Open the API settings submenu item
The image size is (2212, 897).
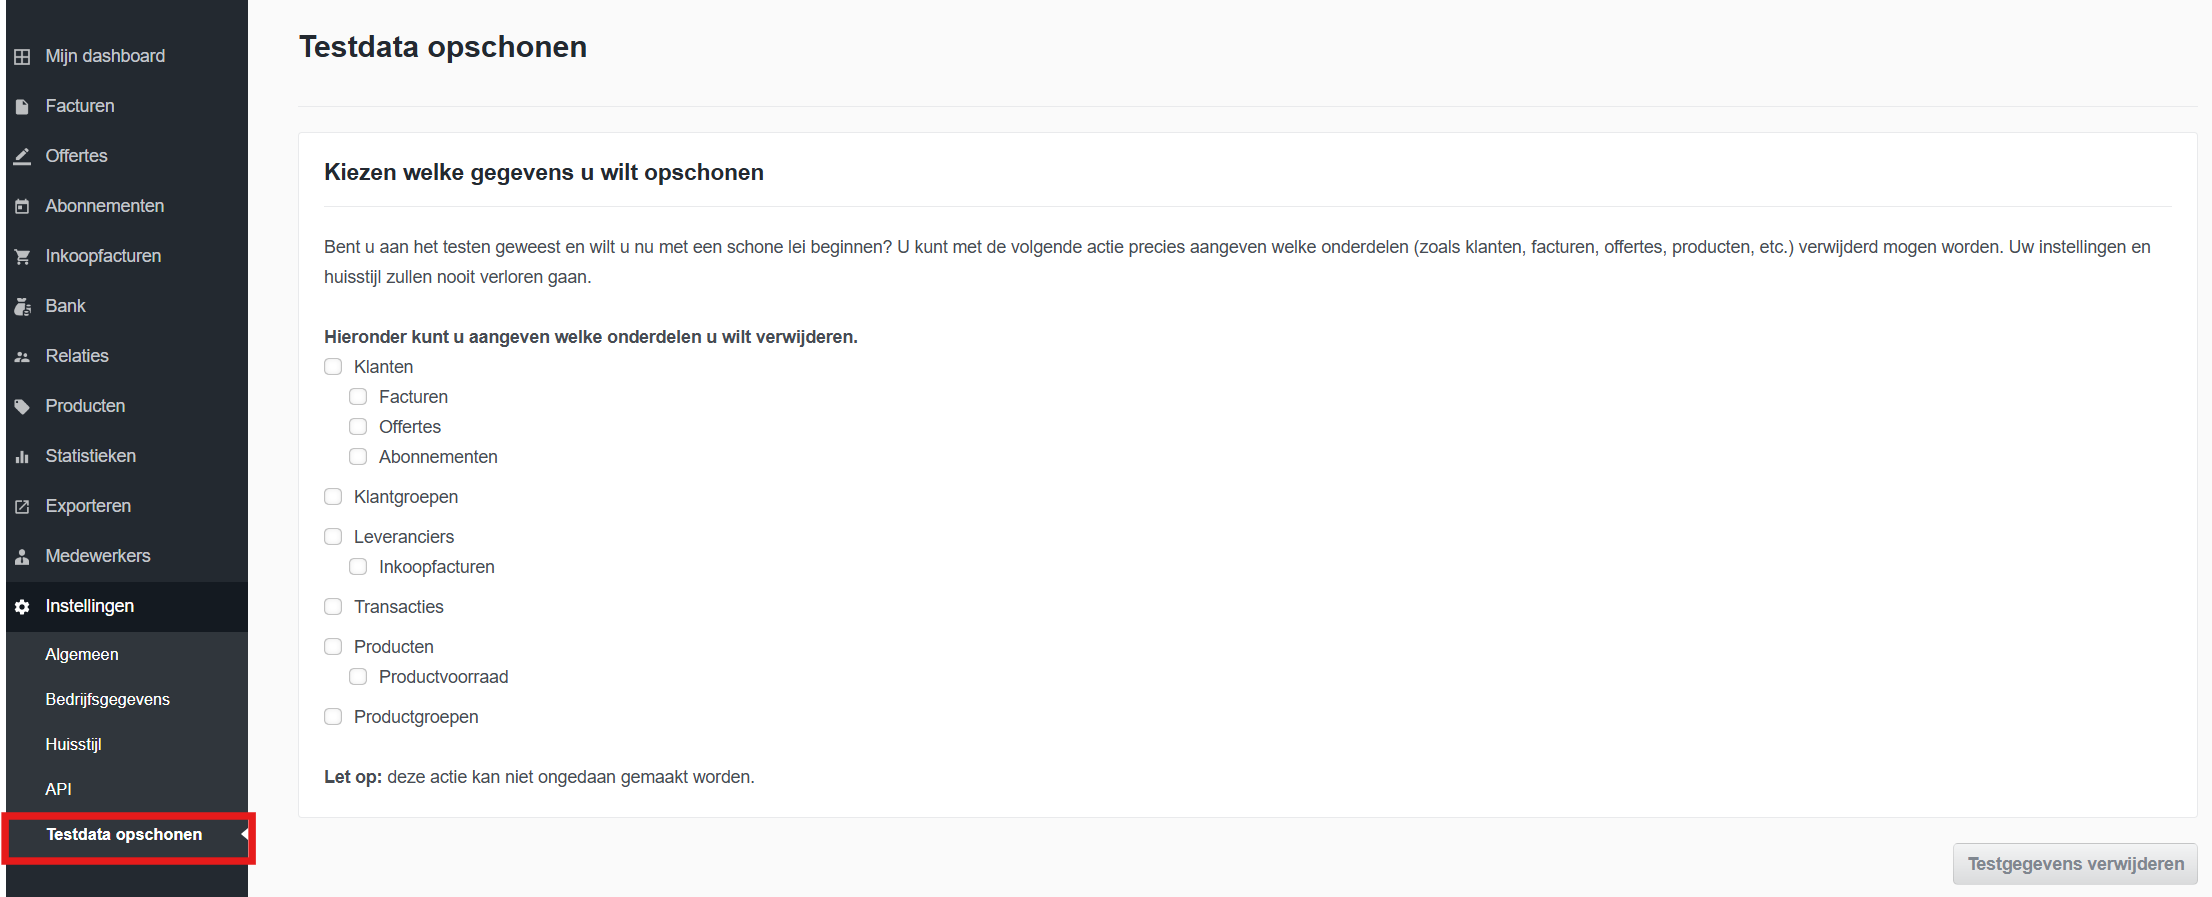coord(58,789)
